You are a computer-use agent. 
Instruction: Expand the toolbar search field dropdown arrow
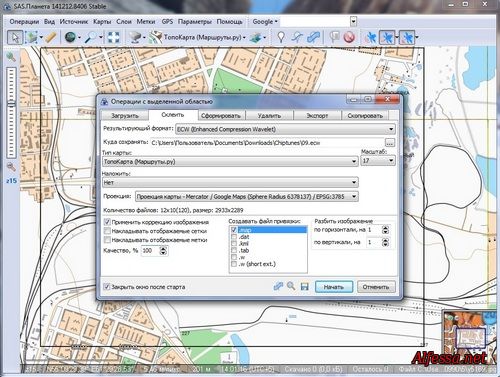(x=353, y=22)
